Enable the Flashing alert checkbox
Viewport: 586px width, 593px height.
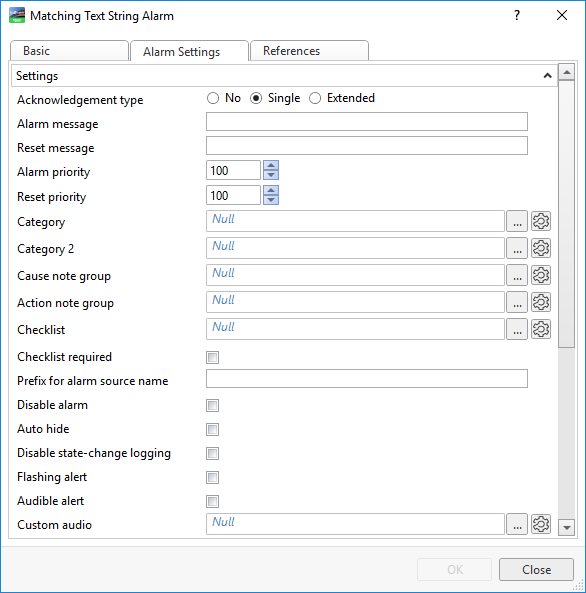[x=213, y=477]
